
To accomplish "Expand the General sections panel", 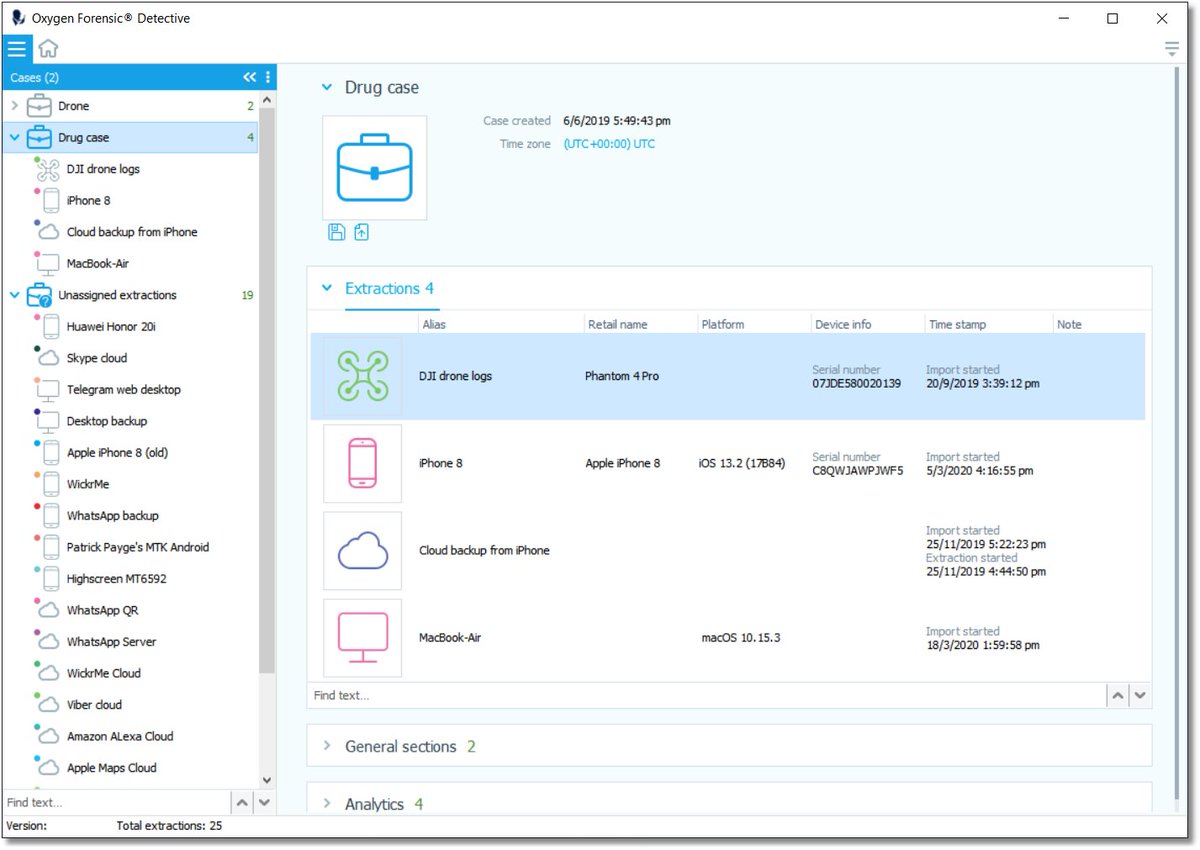I will point(326,747).
